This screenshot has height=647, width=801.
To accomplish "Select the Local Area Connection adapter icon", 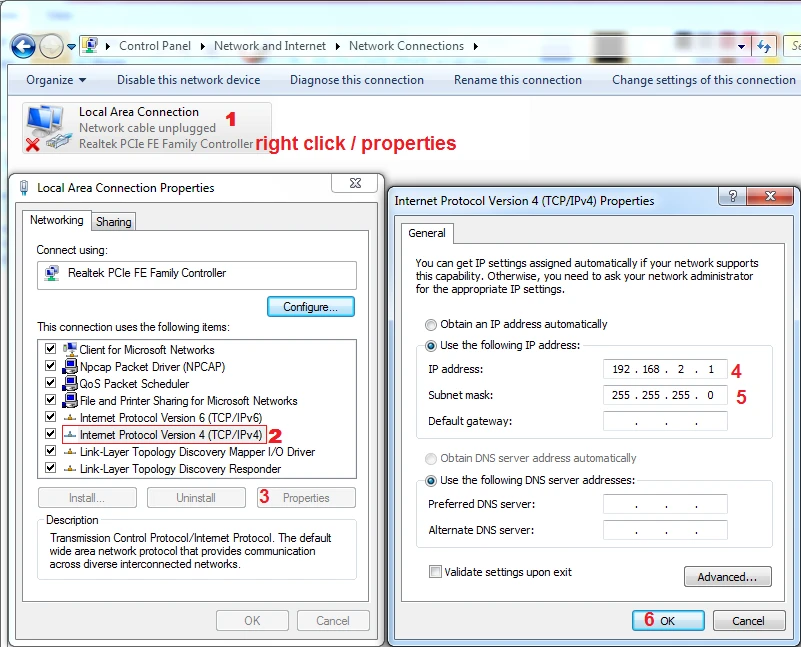I will point(46,128).
